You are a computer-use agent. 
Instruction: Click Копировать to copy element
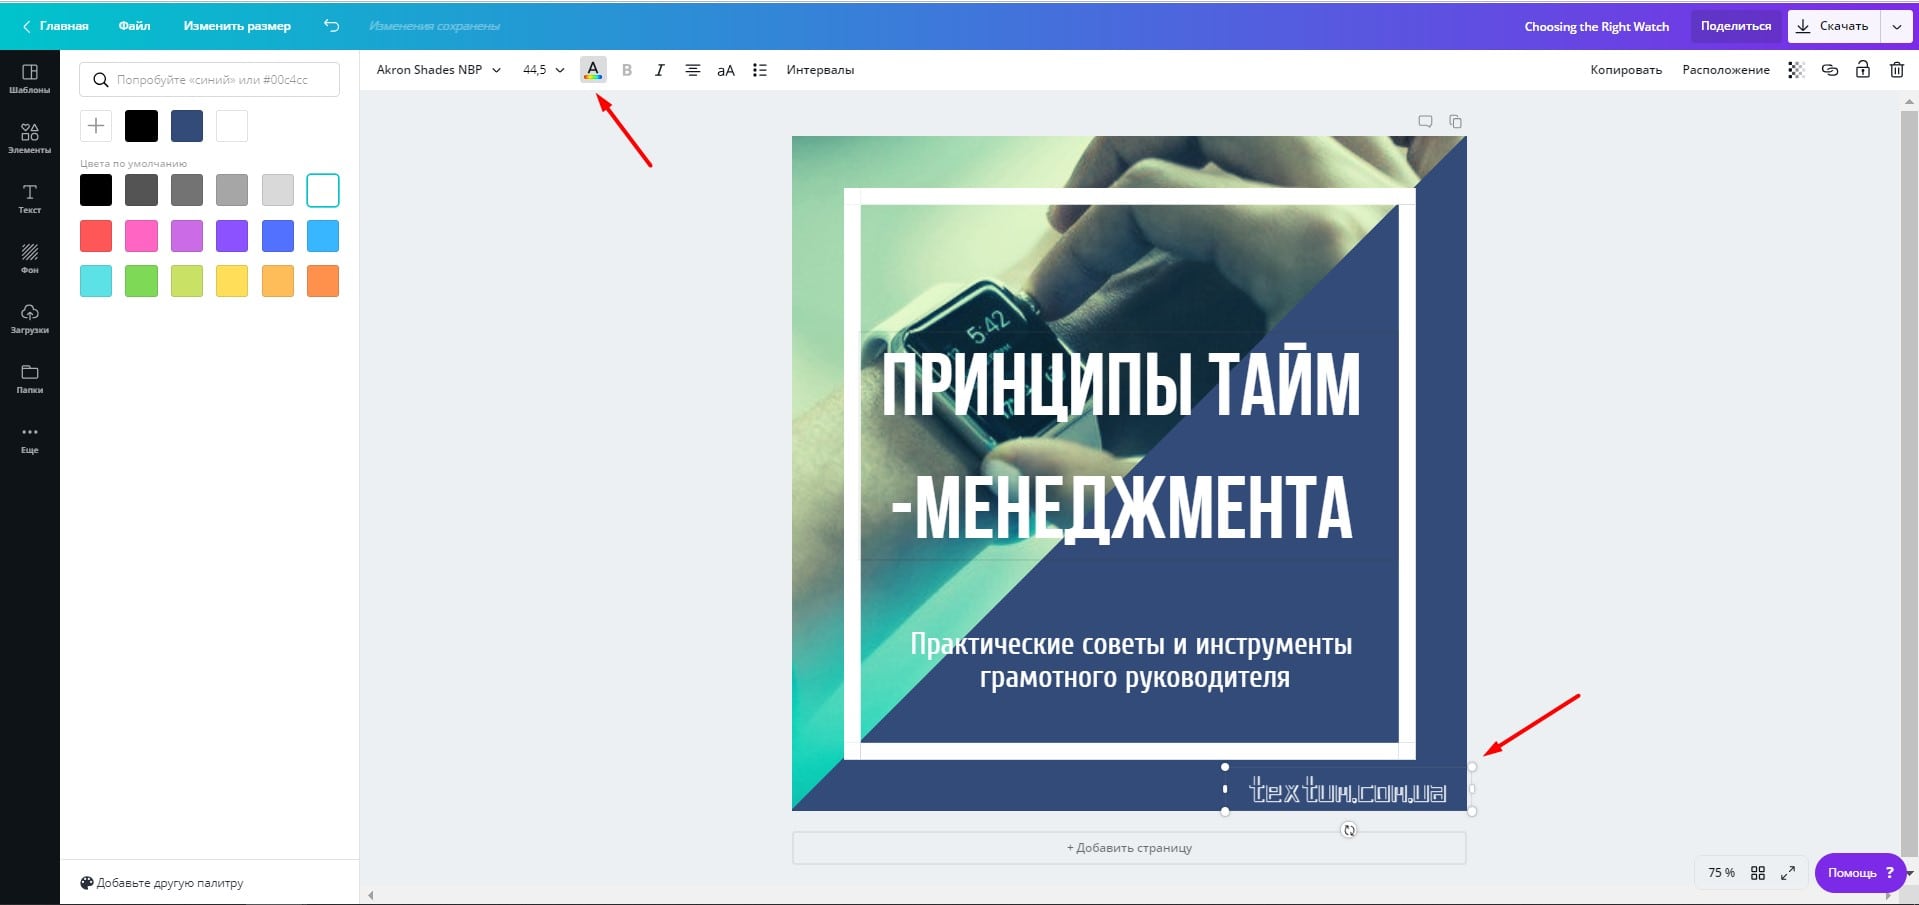pos(1626,70)
